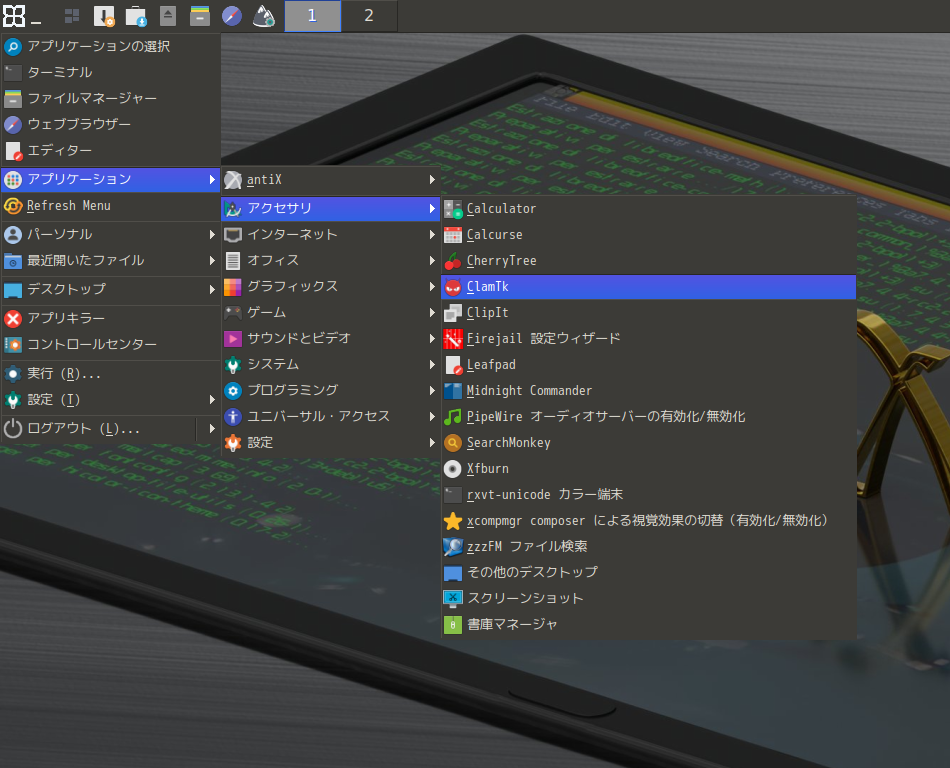The height and width of the screenshot is (768, 950).
Task: Click the スクリーンショット icon
Action: point(453,599)
